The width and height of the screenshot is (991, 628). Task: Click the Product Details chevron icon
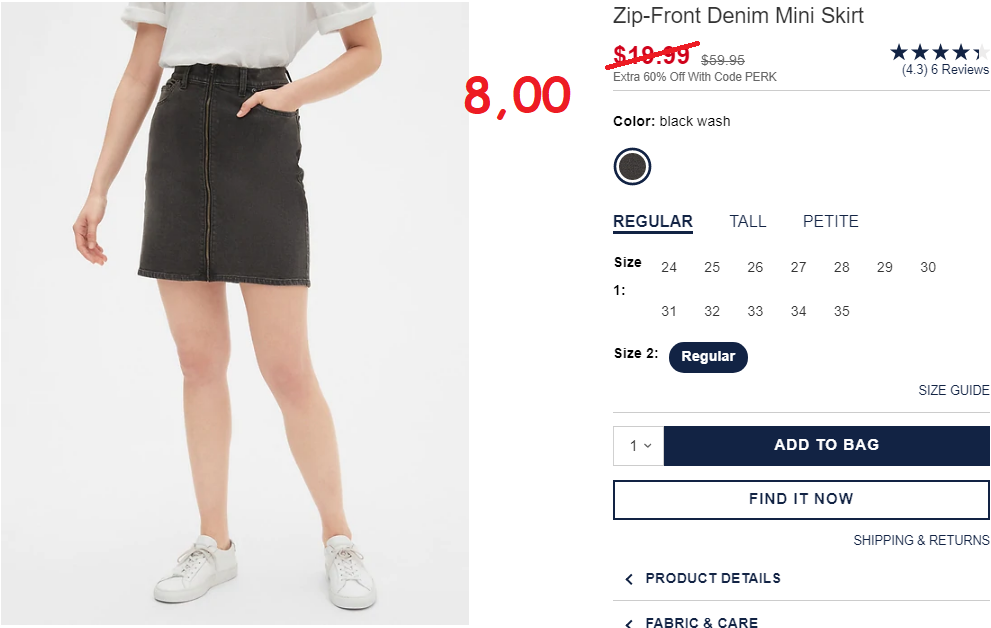click(629, 579)
